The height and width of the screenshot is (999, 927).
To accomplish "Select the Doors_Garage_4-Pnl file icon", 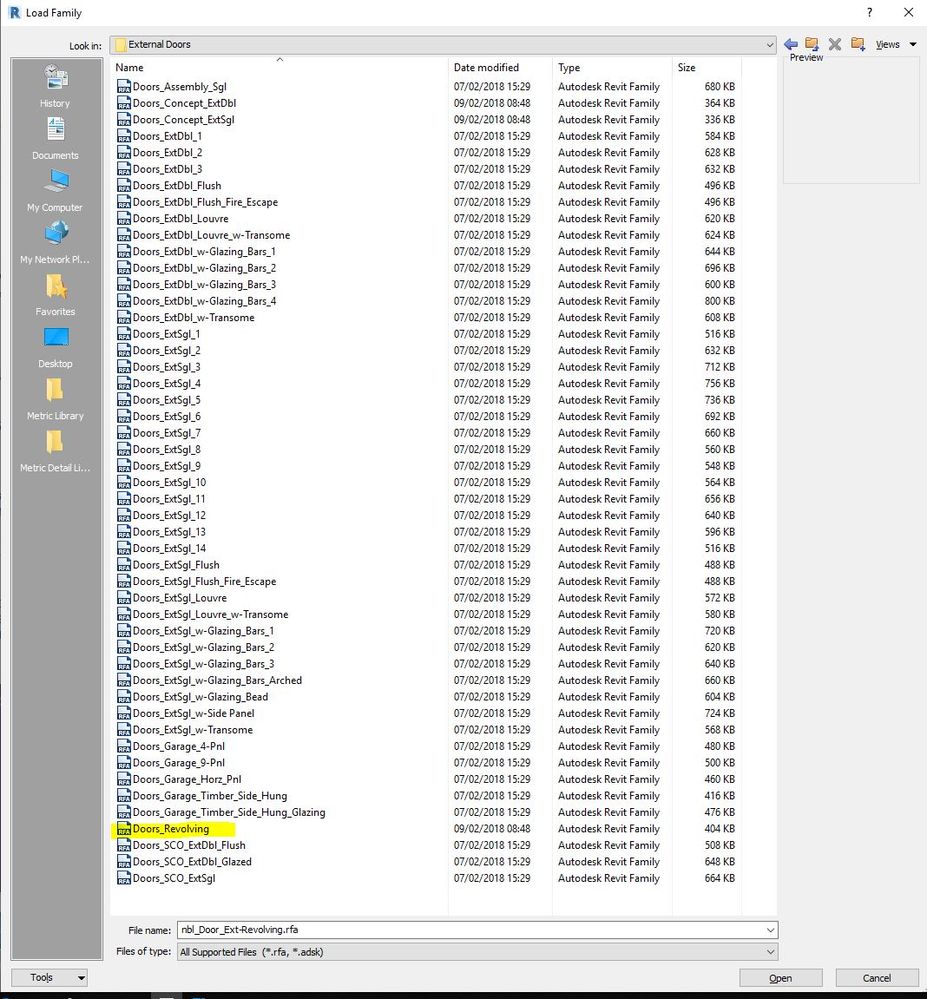I will pyautogui.click(x=124, y=746).
